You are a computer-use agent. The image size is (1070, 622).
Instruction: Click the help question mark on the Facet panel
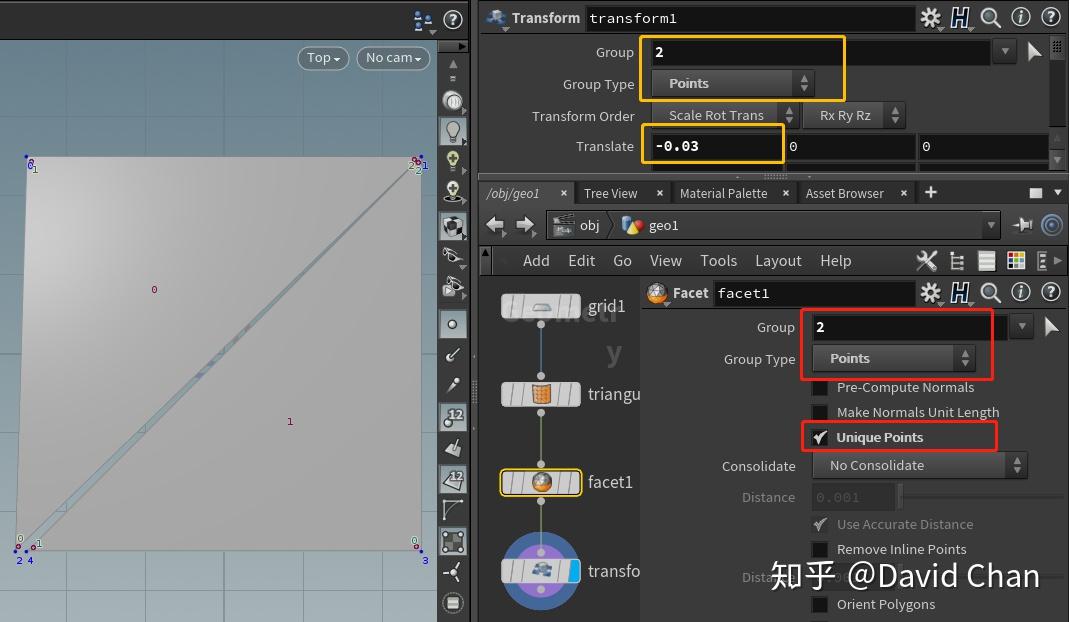pyautogui.click(x=1049, y=292)
